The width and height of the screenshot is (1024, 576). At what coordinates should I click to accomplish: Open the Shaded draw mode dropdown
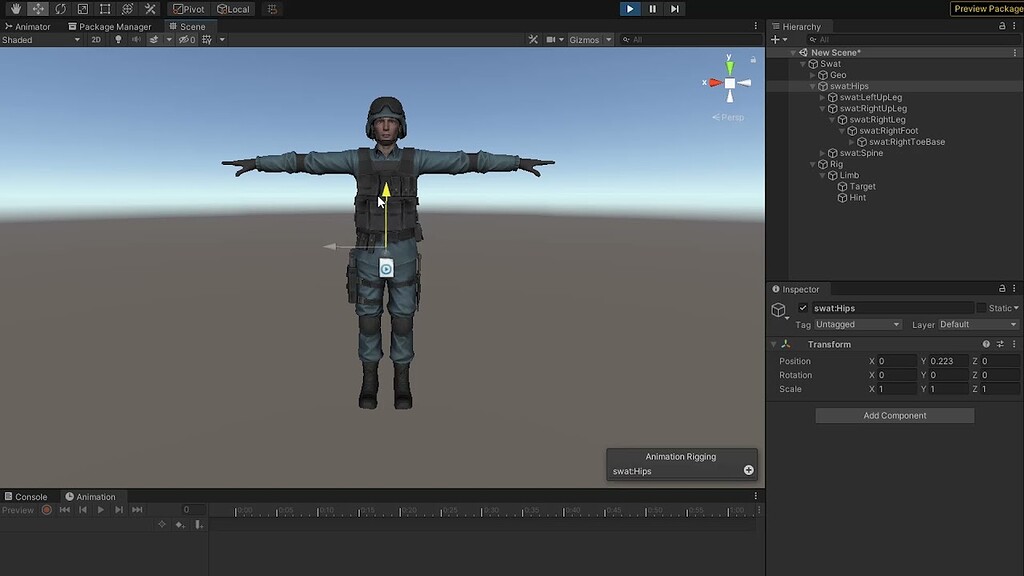point(40,40)
